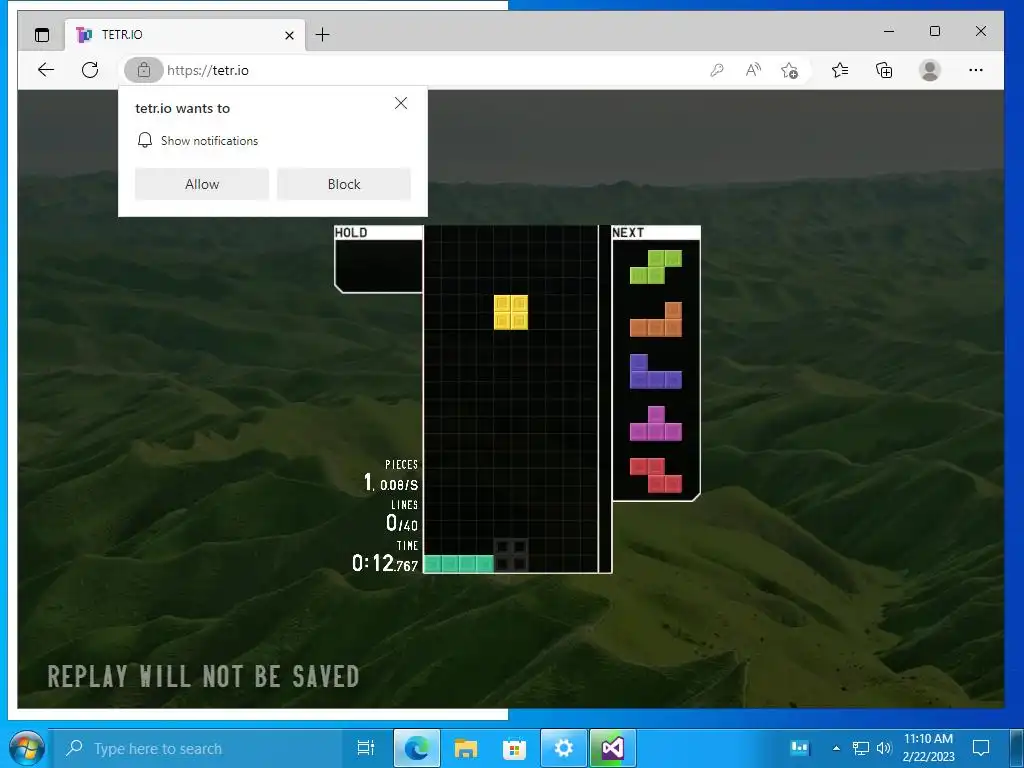The image size is (1024, 768).
Task: Open the browser profile menu
Action: [929, 70]
